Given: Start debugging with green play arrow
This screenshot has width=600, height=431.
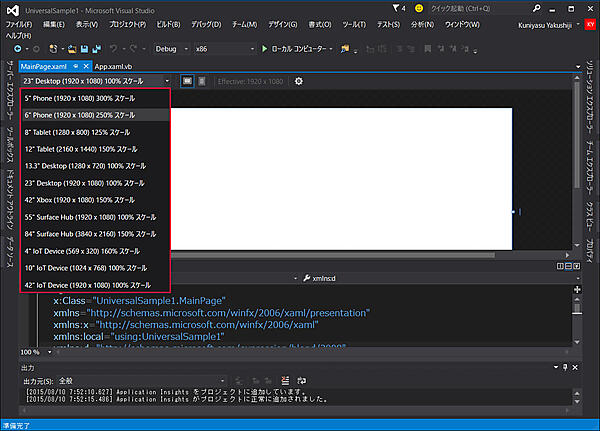Looking at the screenshot, I should point(265,48).
